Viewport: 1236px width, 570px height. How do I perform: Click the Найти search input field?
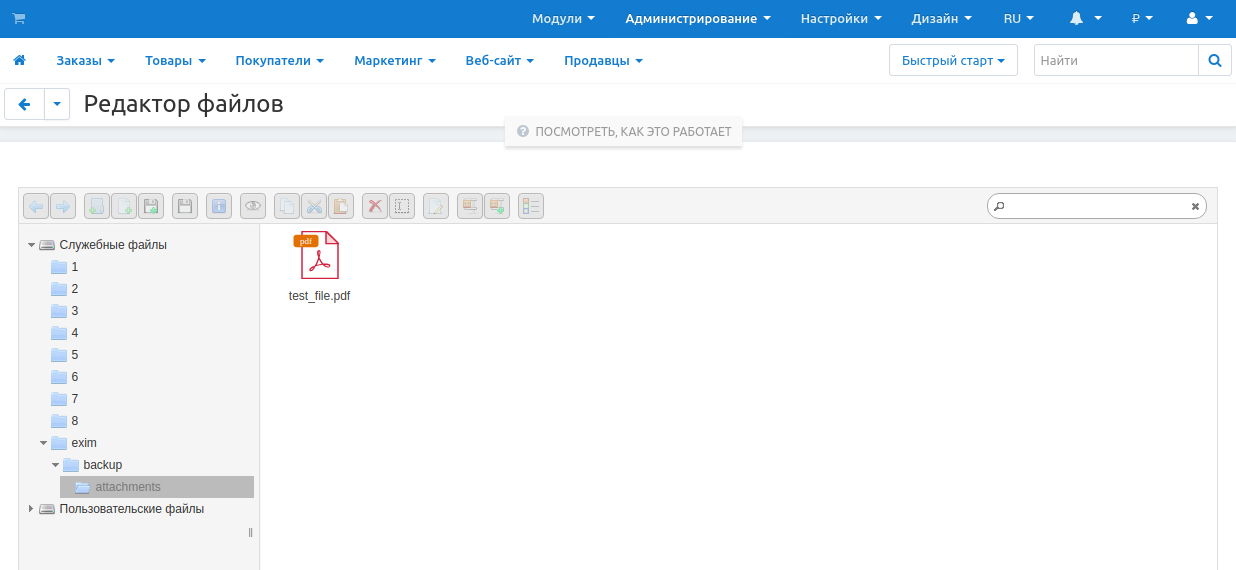pos(1116,60)
